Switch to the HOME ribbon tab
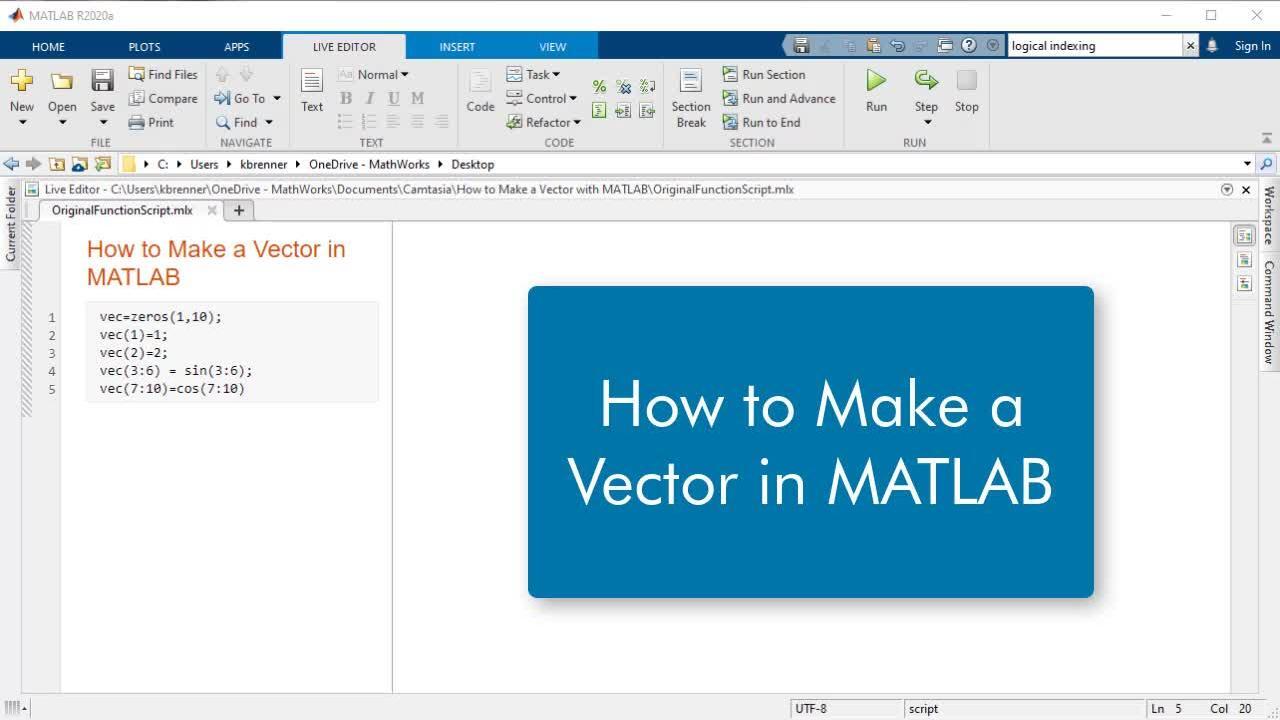The height and width of the screenshot is (720, 1280). click(x=48, y=46)
